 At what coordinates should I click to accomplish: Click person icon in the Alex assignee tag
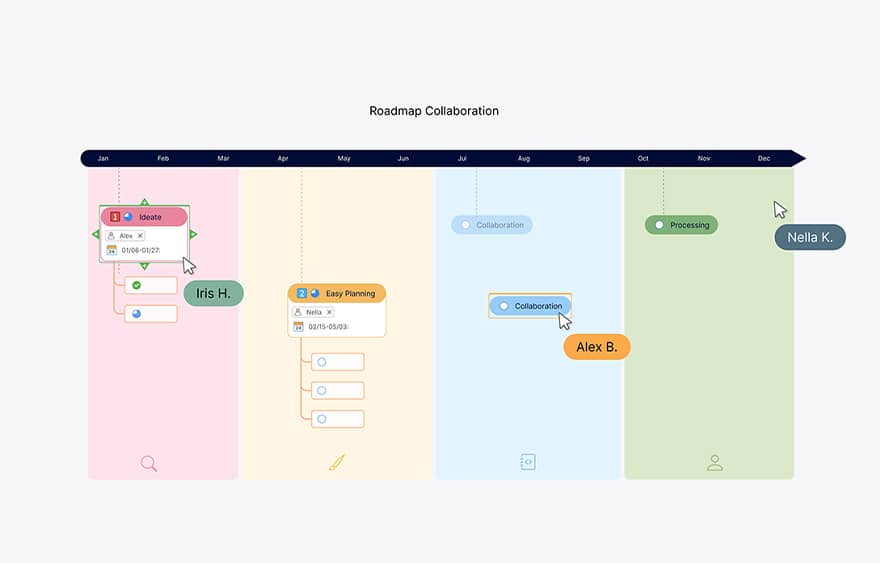(111, 236)
